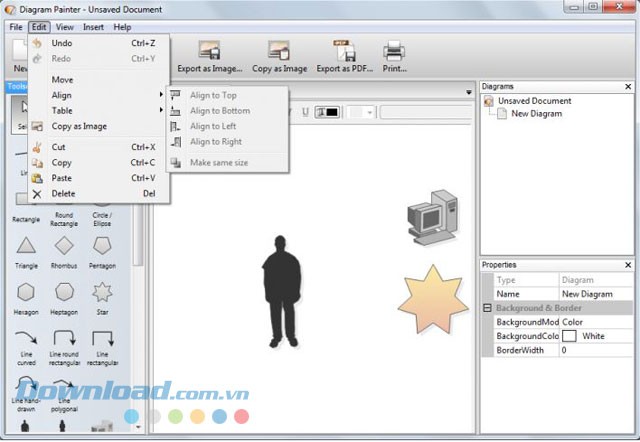Collapse the Background & Border property group

coord(487,309)
